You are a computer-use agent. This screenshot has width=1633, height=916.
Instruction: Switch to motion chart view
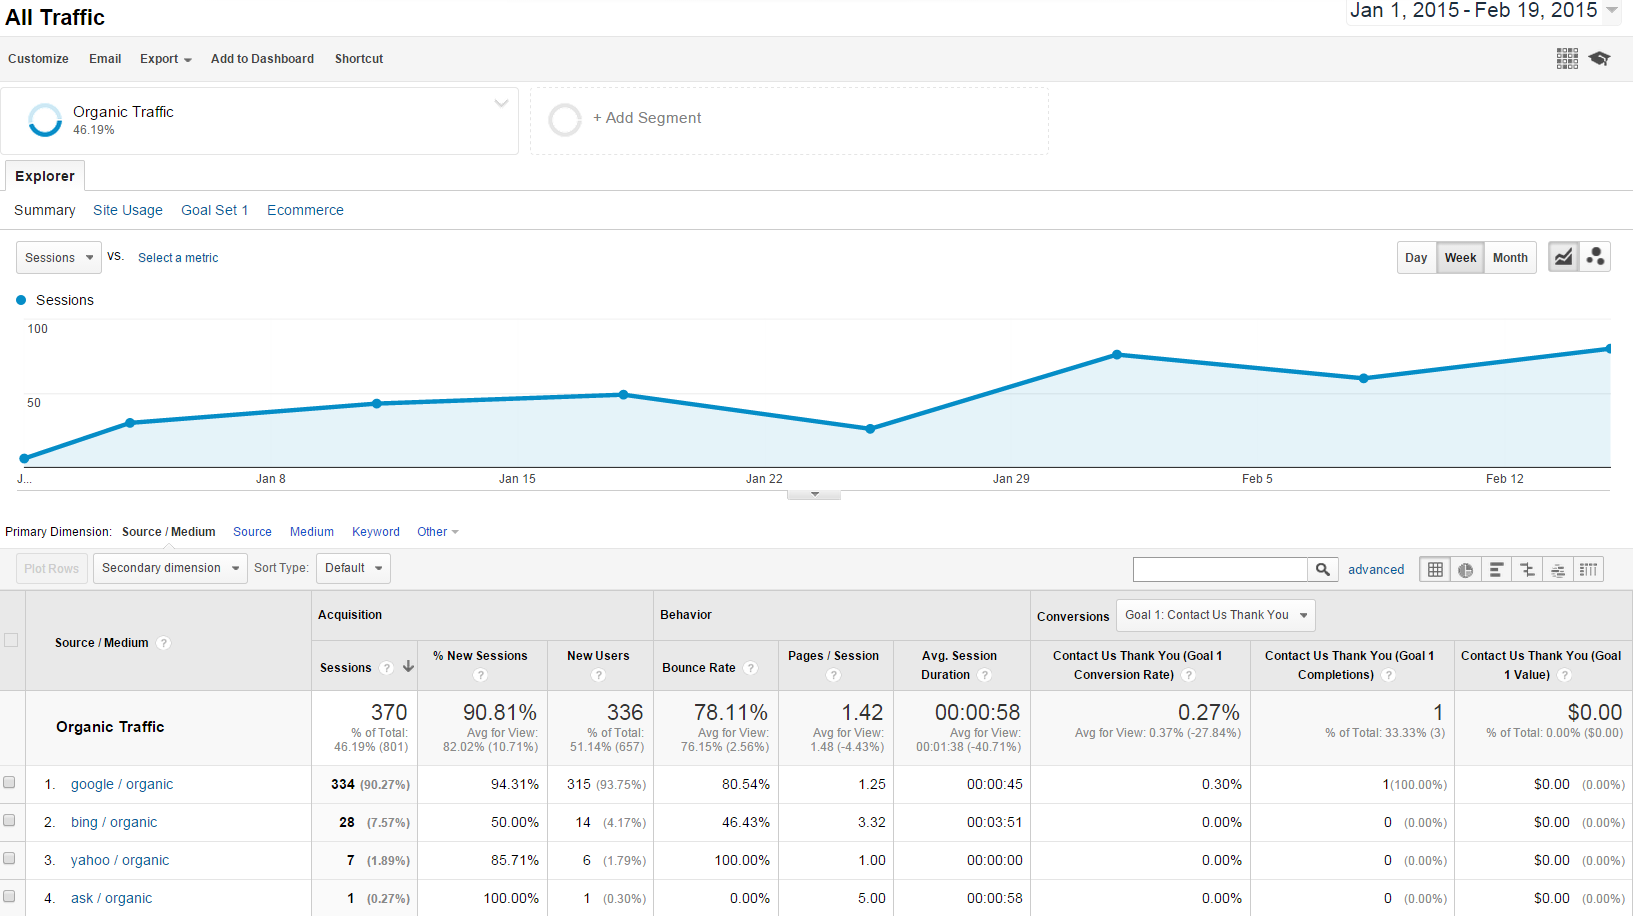(1595, 257)
